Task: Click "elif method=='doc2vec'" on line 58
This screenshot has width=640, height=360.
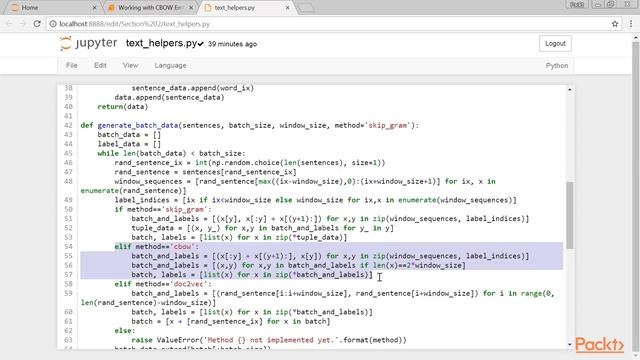Action: coord(163,284)
